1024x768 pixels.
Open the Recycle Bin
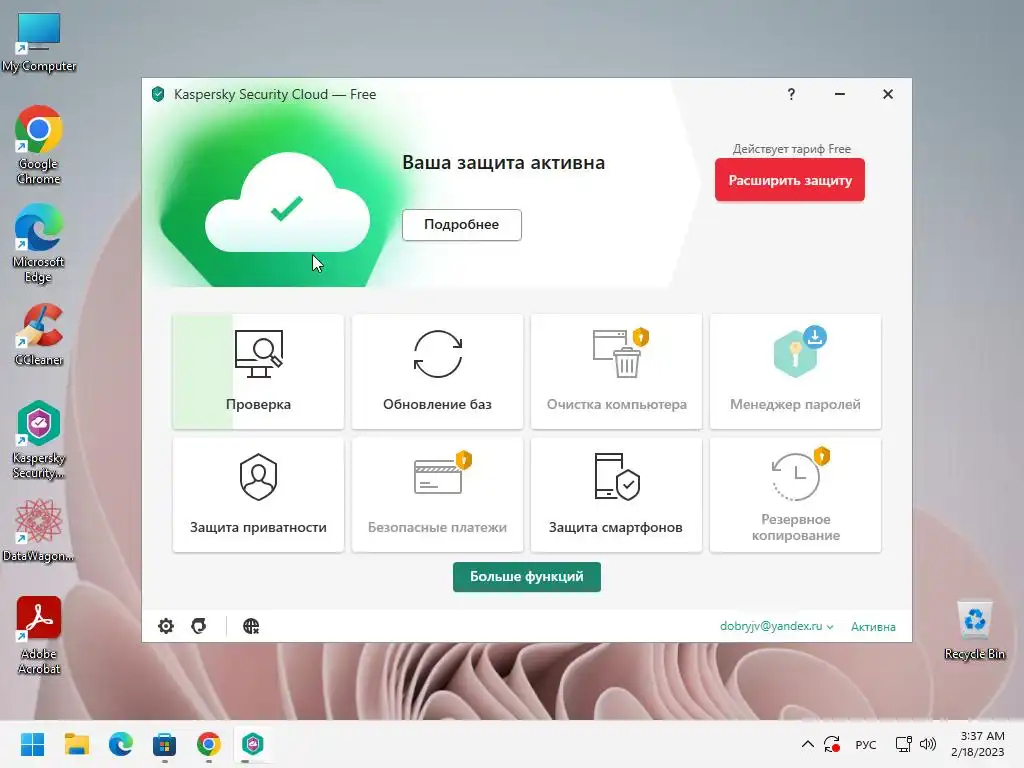[974, 630]
